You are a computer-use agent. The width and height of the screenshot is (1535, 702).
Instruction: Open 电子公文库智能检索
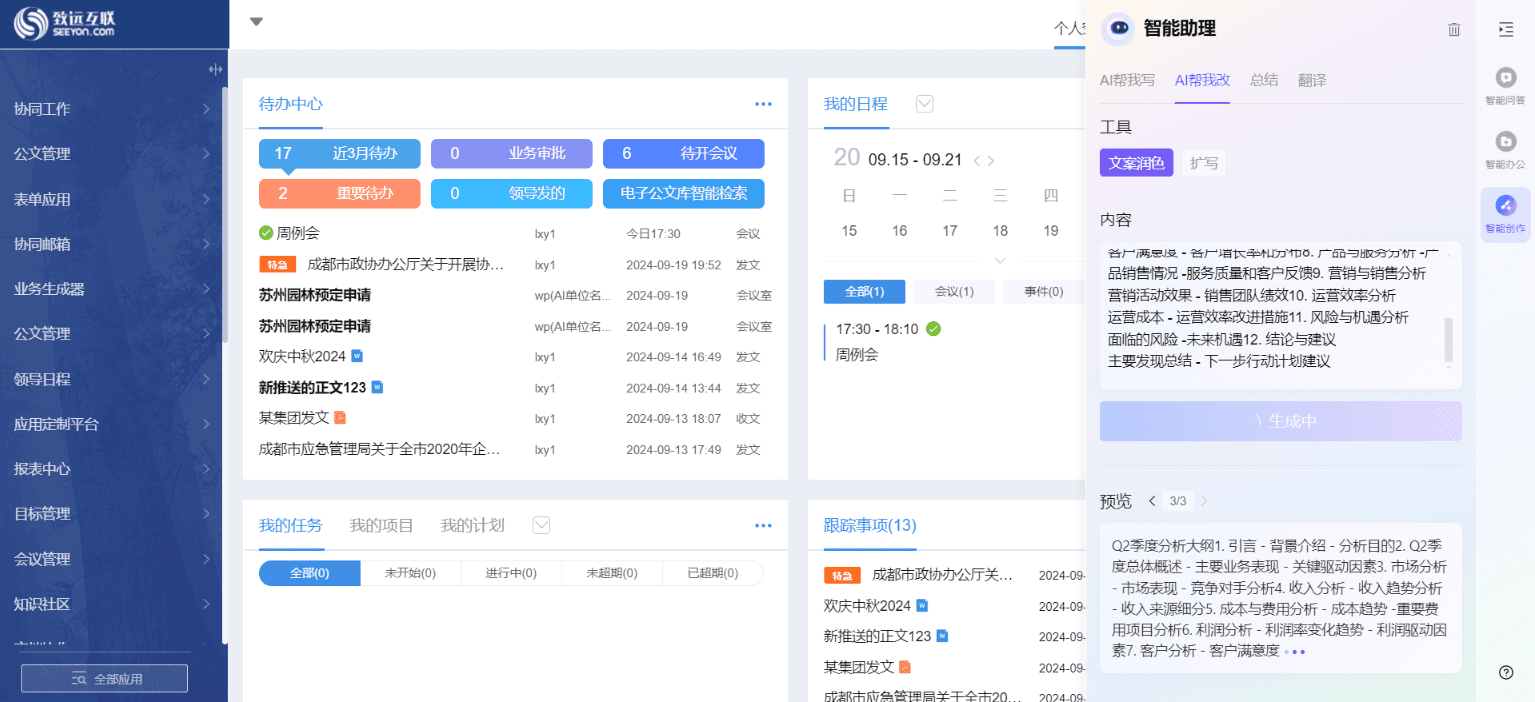(x=684, y=193)
